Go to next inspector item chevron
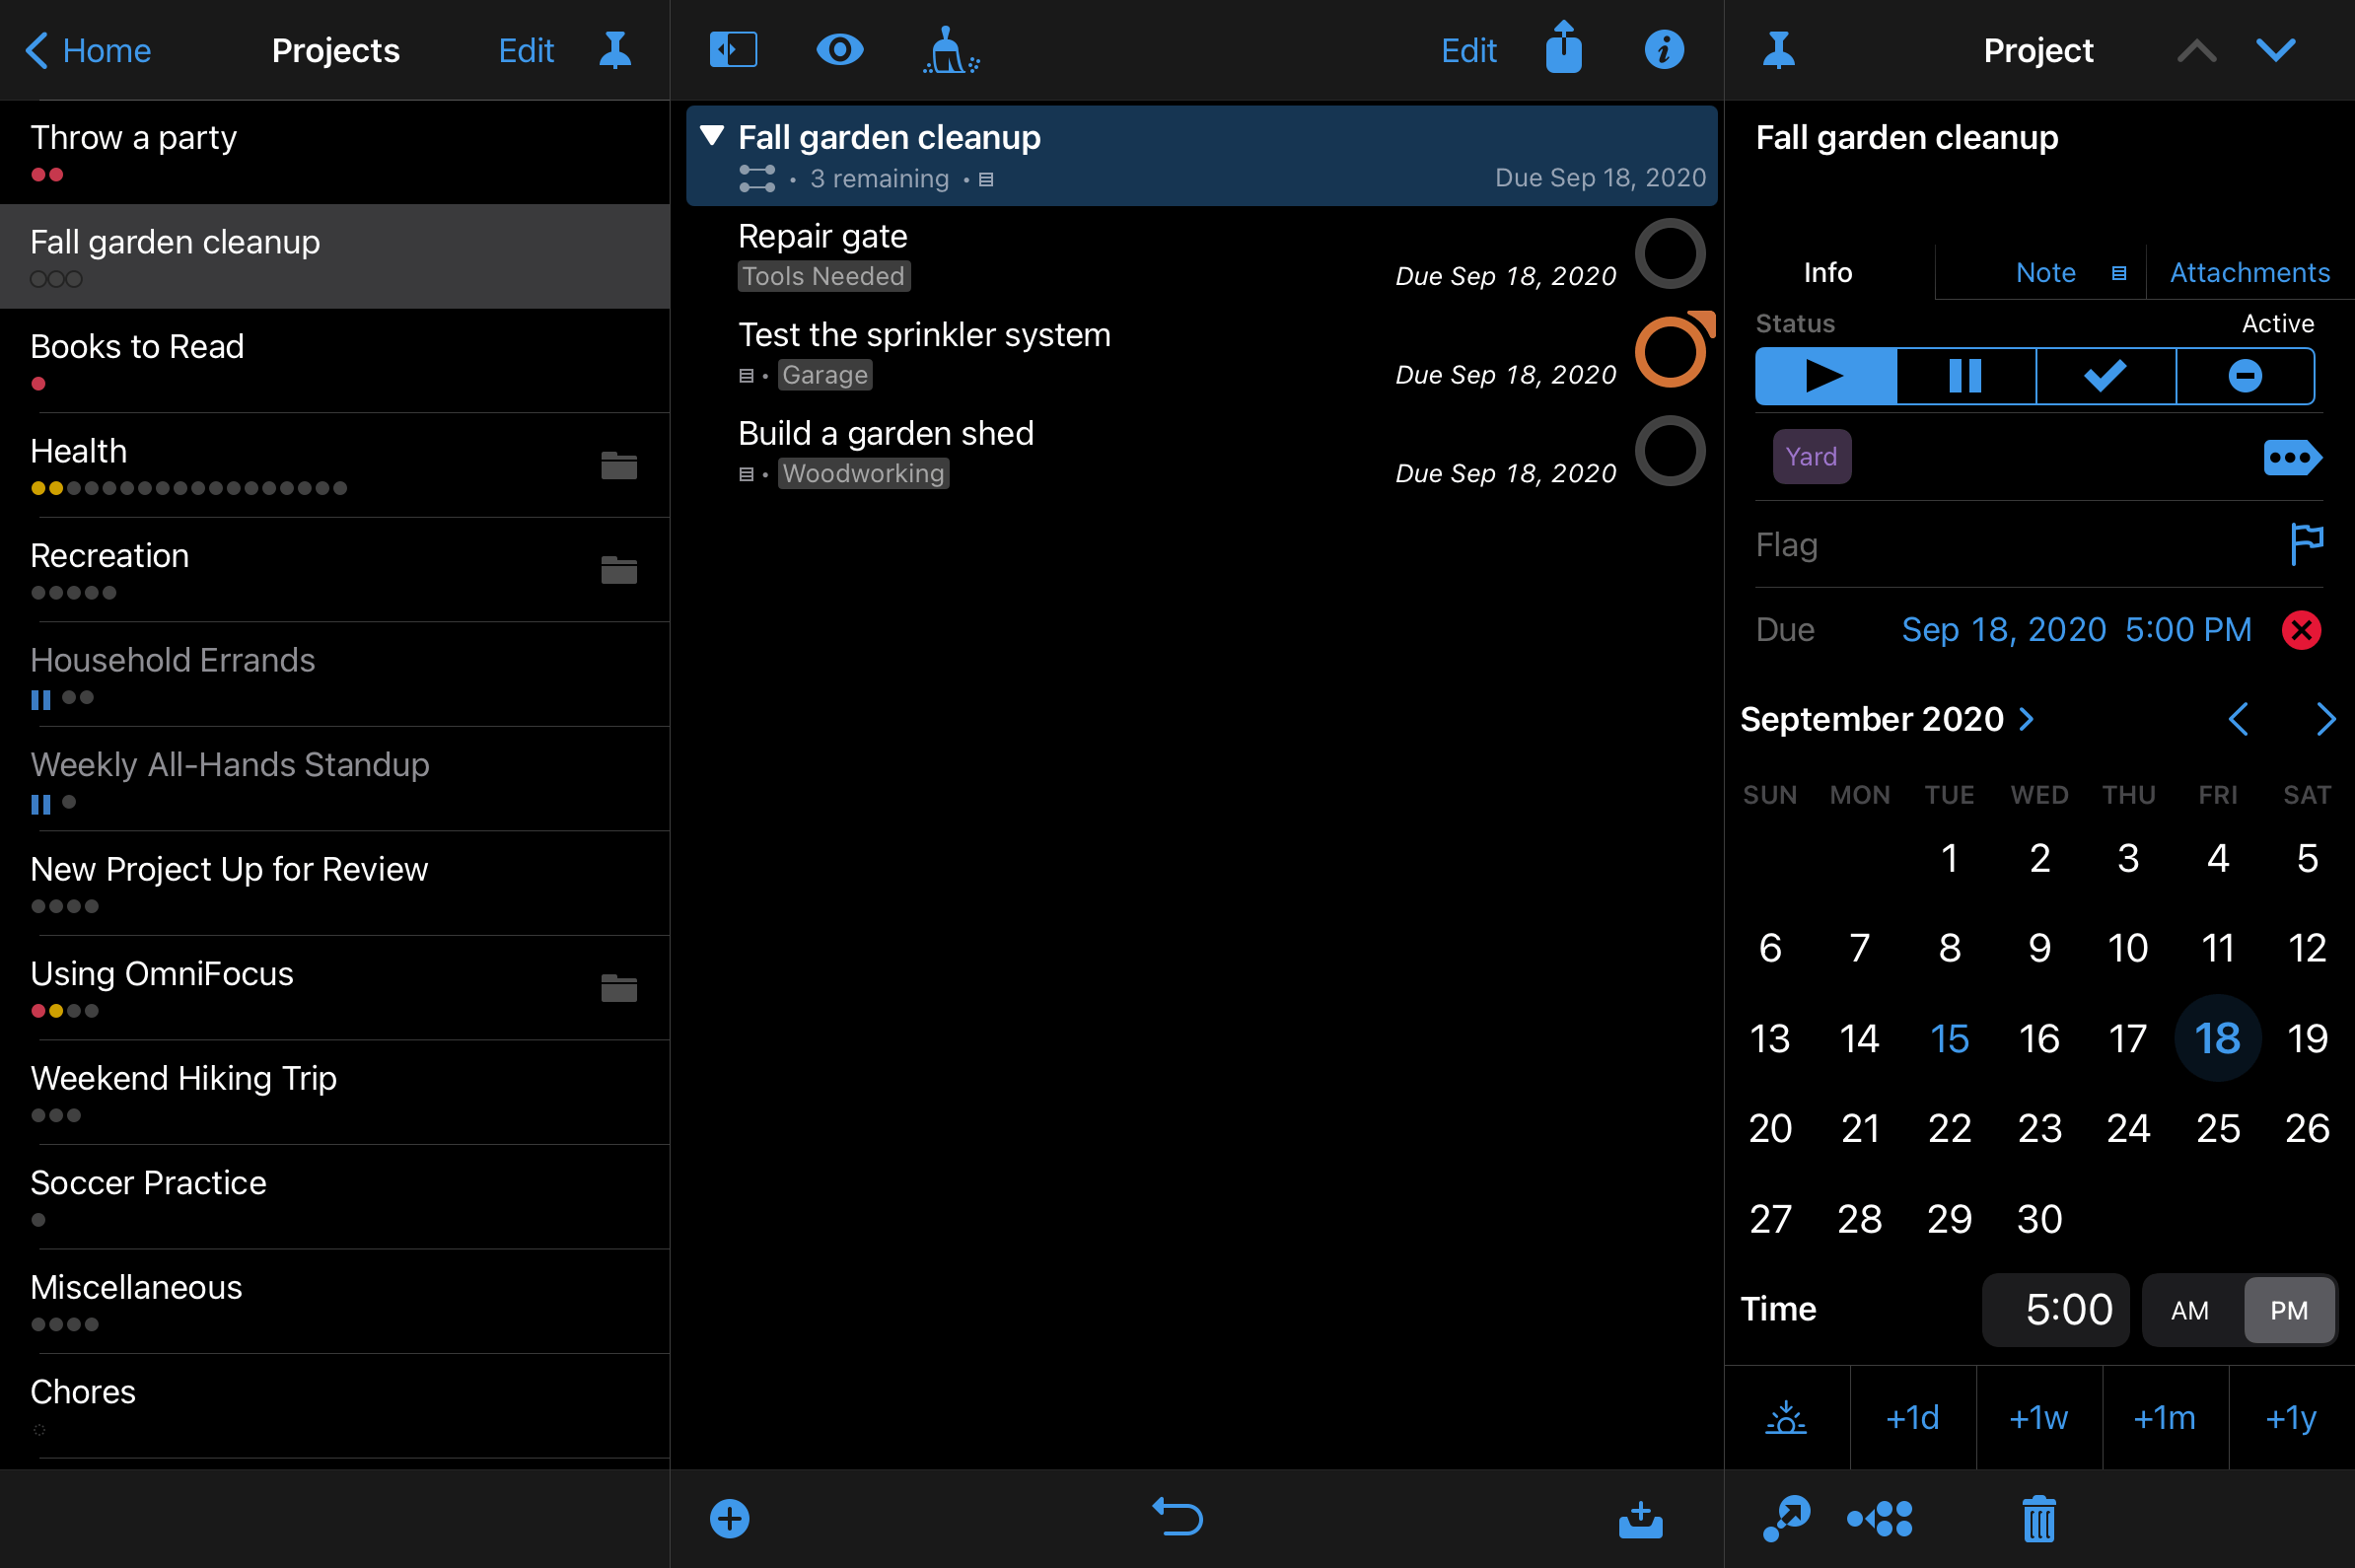 click(2275, 50)
